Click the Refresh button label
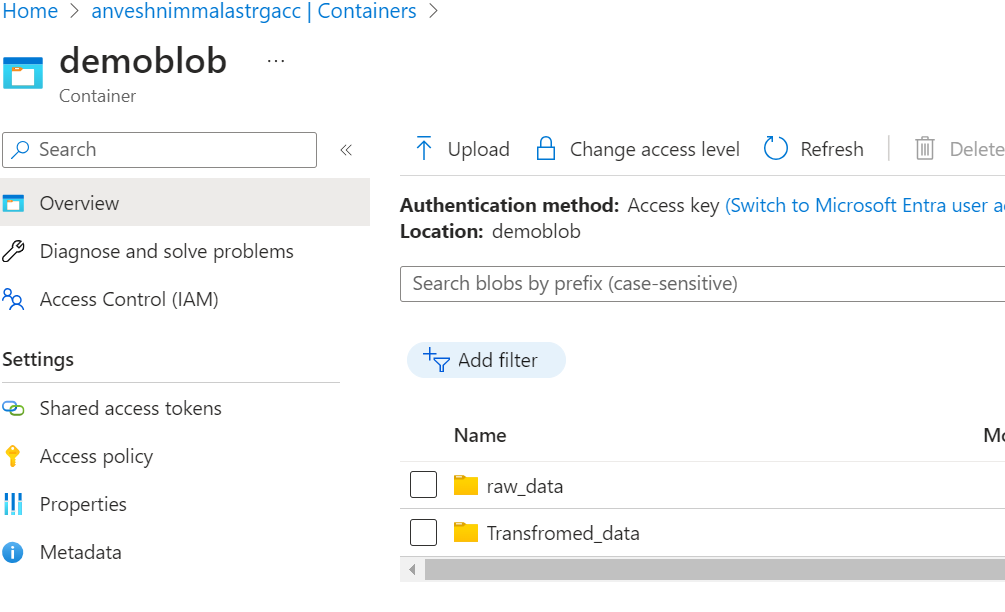Viewport: 1005px width, 612px height. pyautogui.click(x=831, y=149)
